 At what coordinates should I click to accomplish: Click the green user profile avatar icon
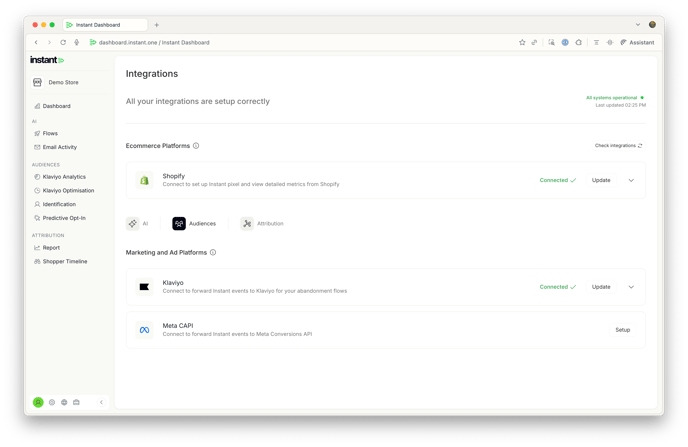coord(38,402)
